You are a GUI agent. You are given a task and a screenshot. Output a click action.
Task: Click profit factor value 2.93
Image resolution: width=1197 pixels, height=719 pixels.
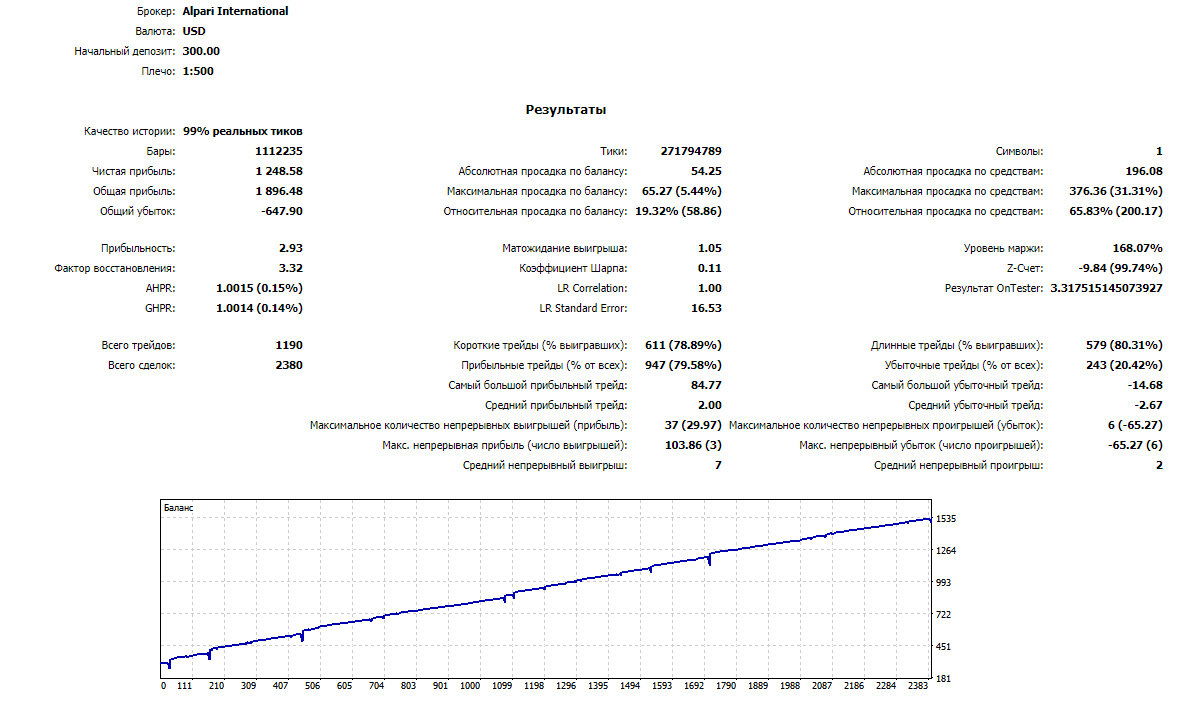291,248
